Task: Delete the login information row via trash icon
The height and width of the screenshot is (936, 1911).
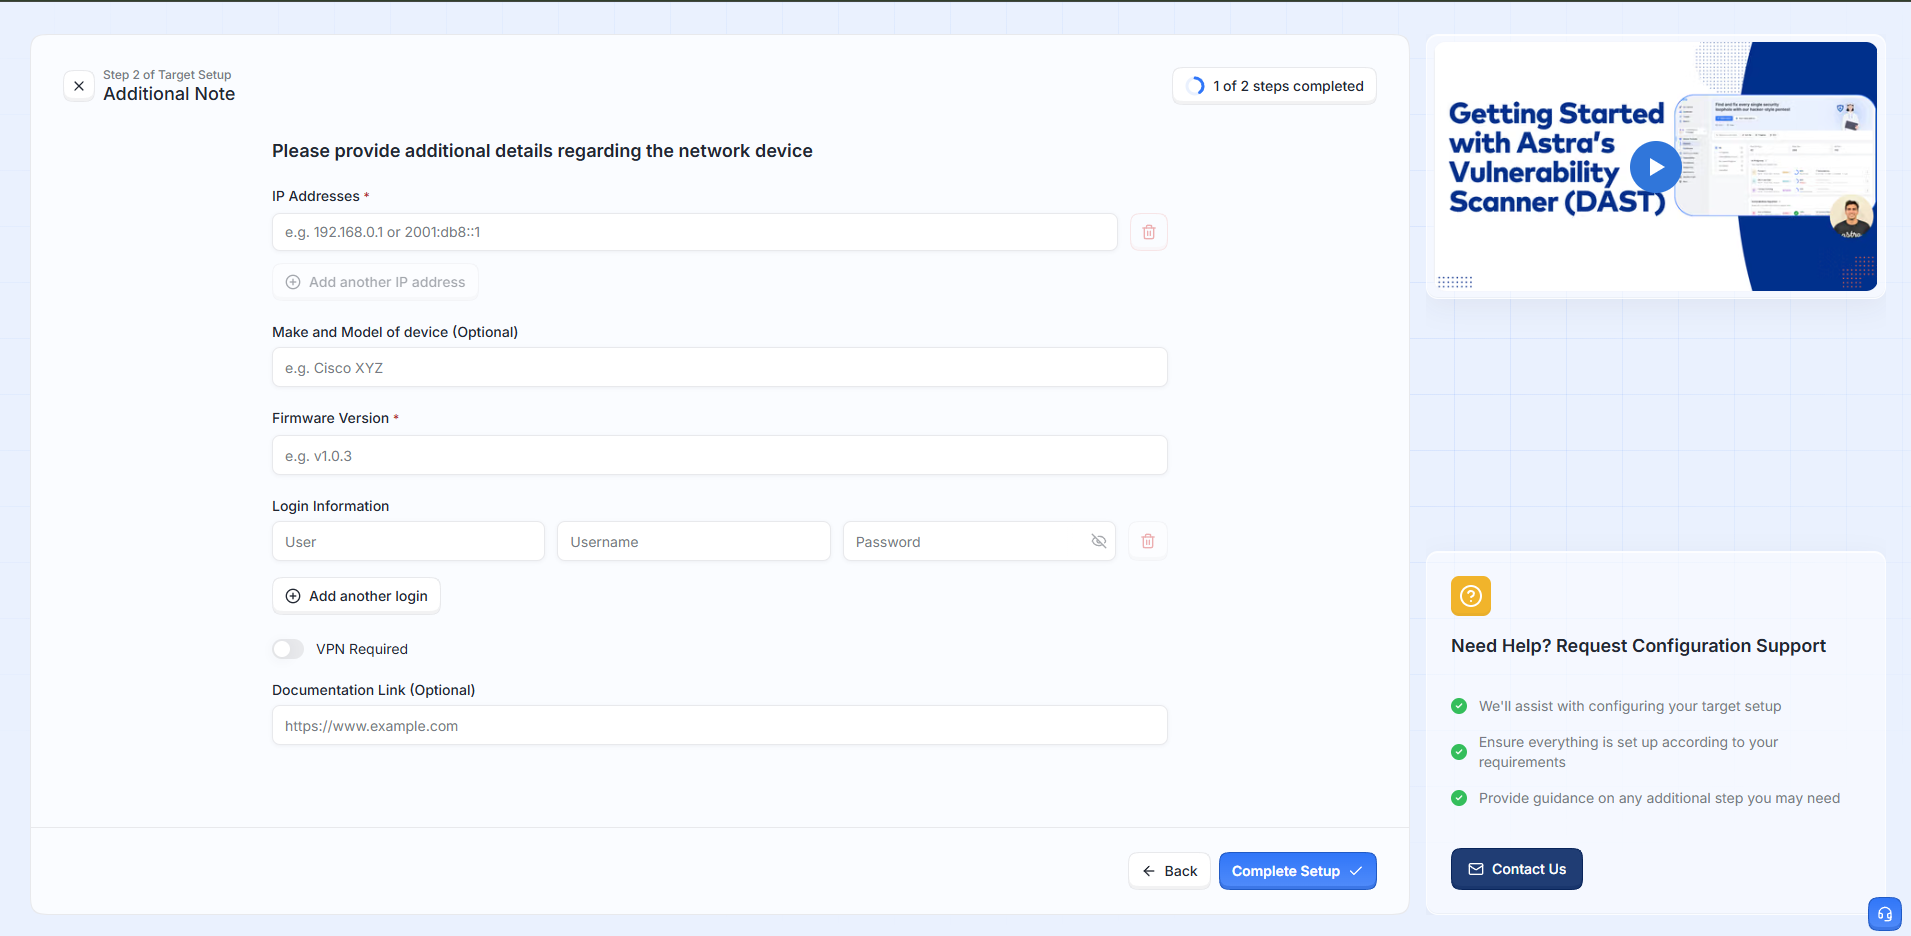Action: (x=1148, y=541)
